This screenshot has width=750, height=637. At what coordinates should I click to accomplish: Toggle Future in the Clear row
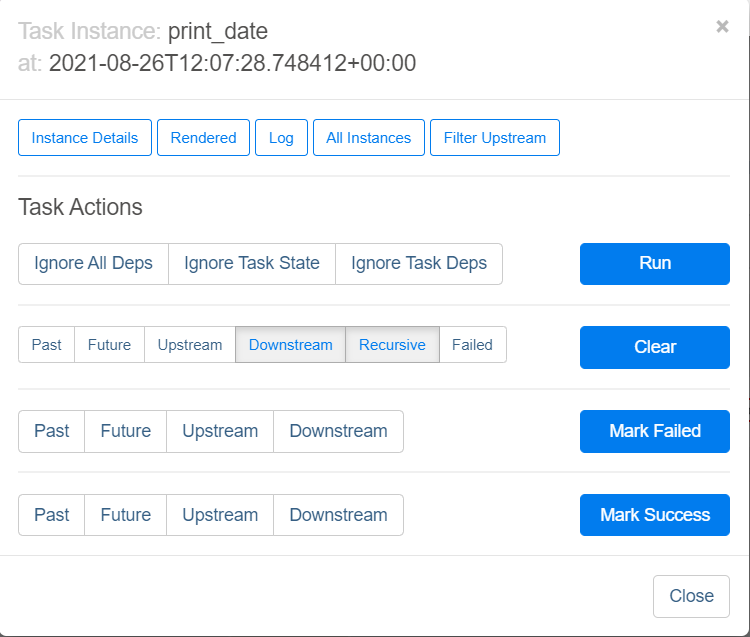coord(110,344)
